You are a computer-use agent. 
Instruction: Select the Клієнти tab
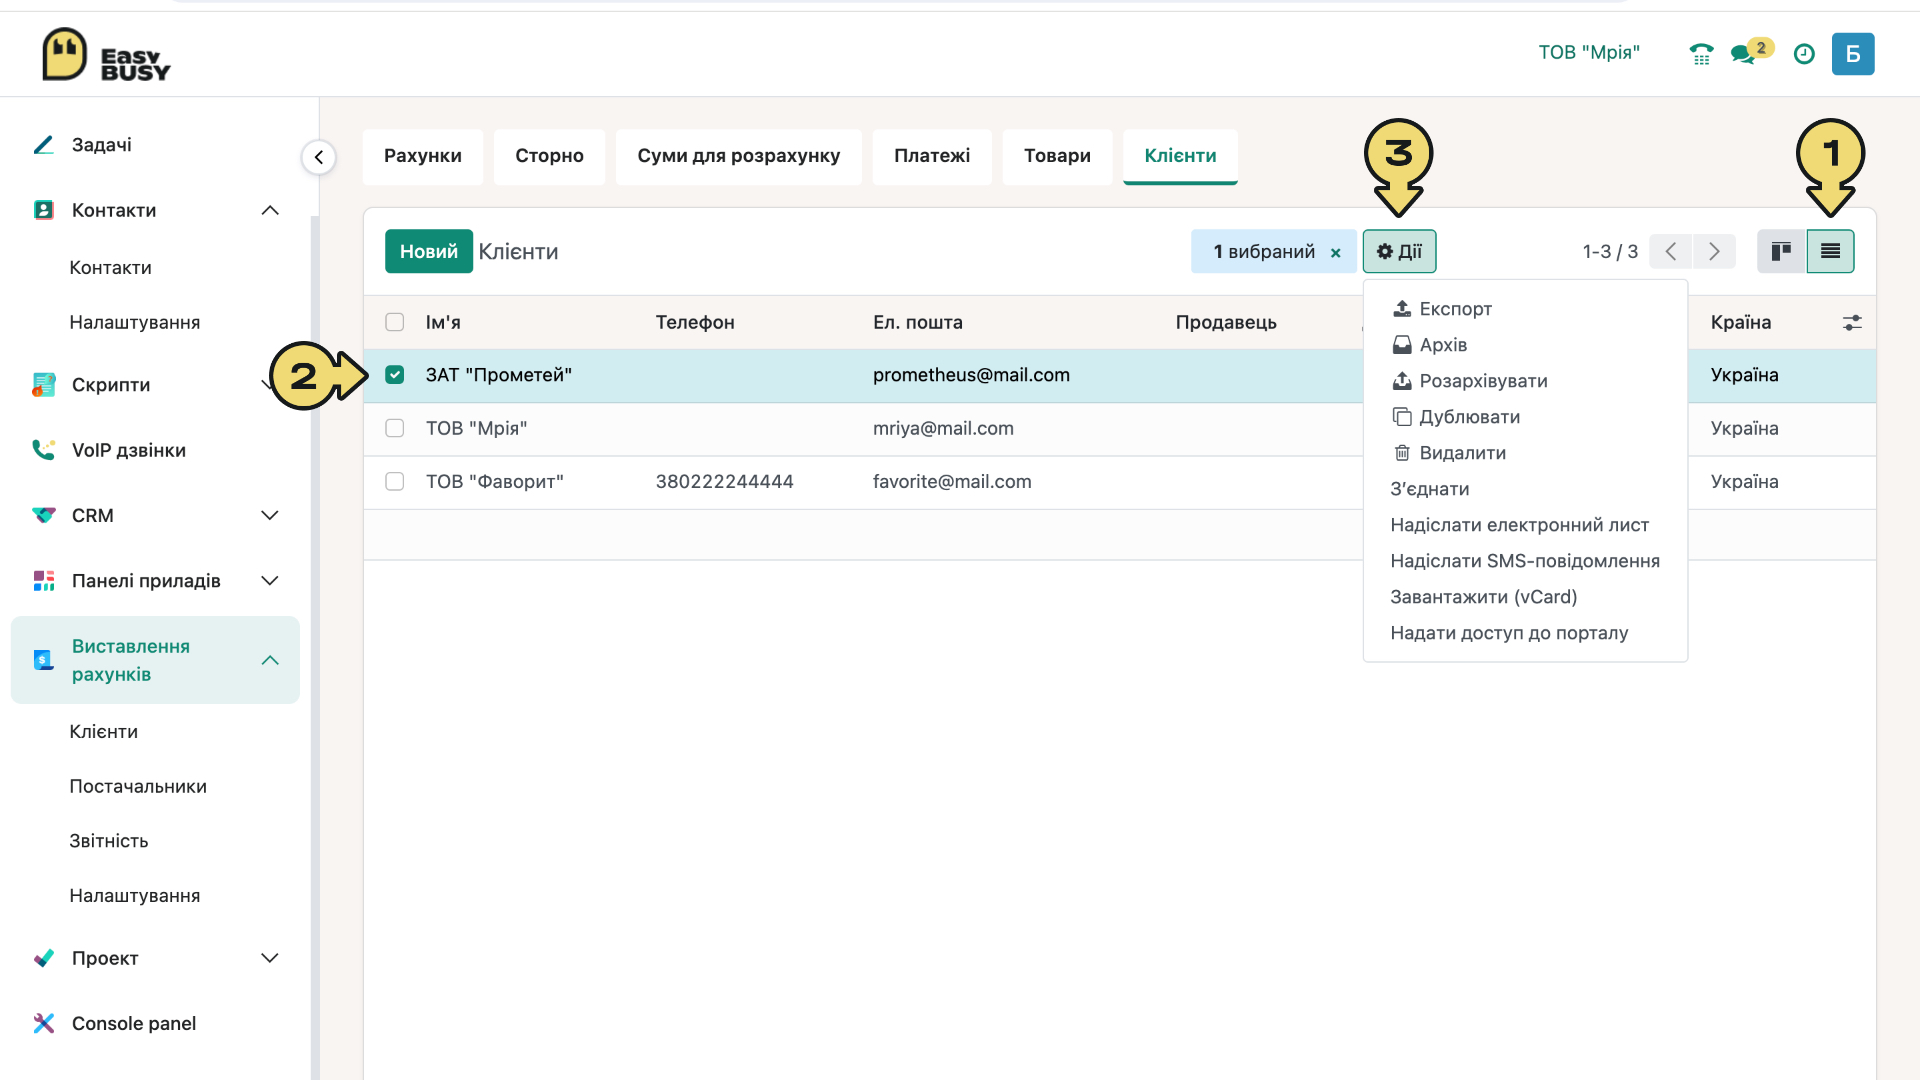(1181, 156)
